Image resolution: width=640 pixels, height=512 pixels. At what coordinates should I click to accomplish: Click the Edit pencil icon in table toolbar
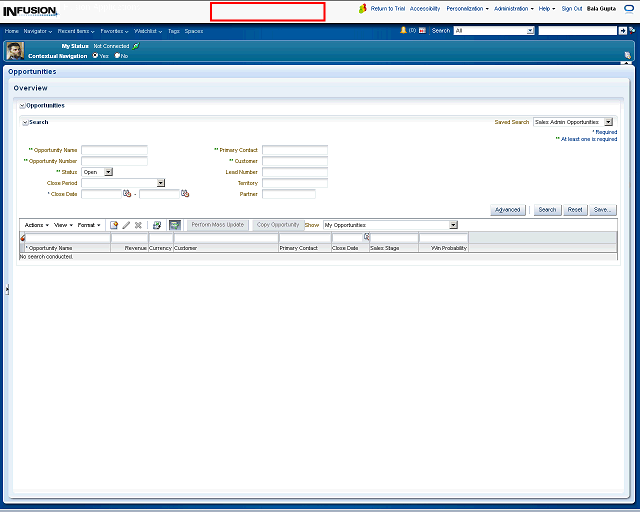[126, 225]
